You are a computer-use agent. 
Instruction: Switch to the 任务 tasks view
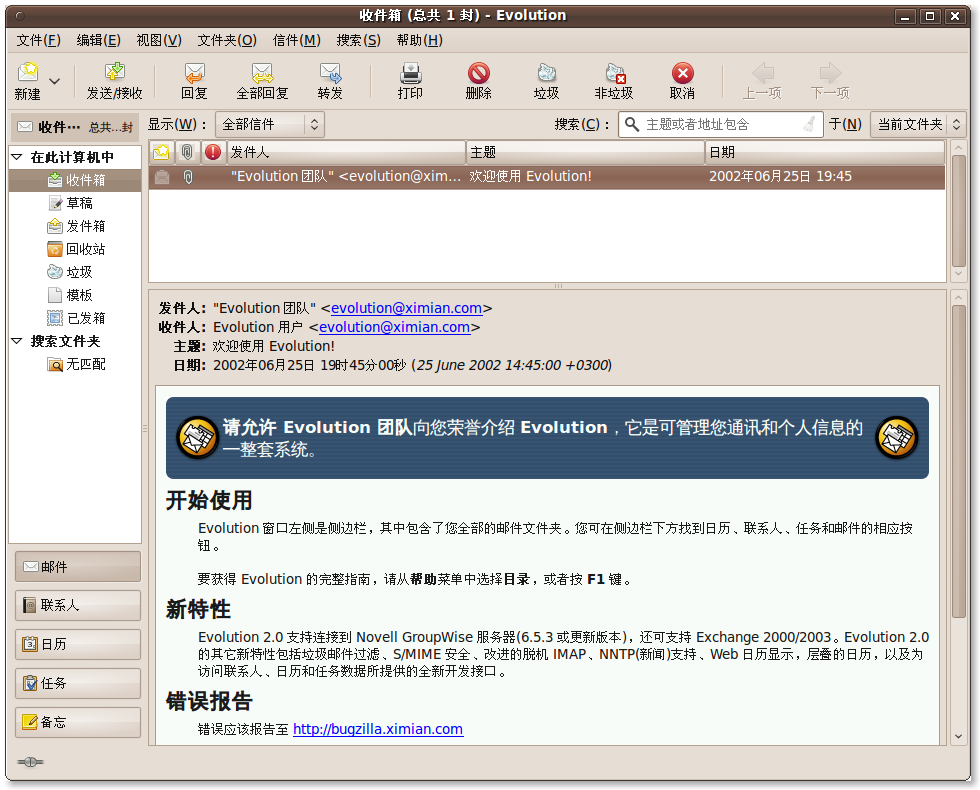(78, 683)
